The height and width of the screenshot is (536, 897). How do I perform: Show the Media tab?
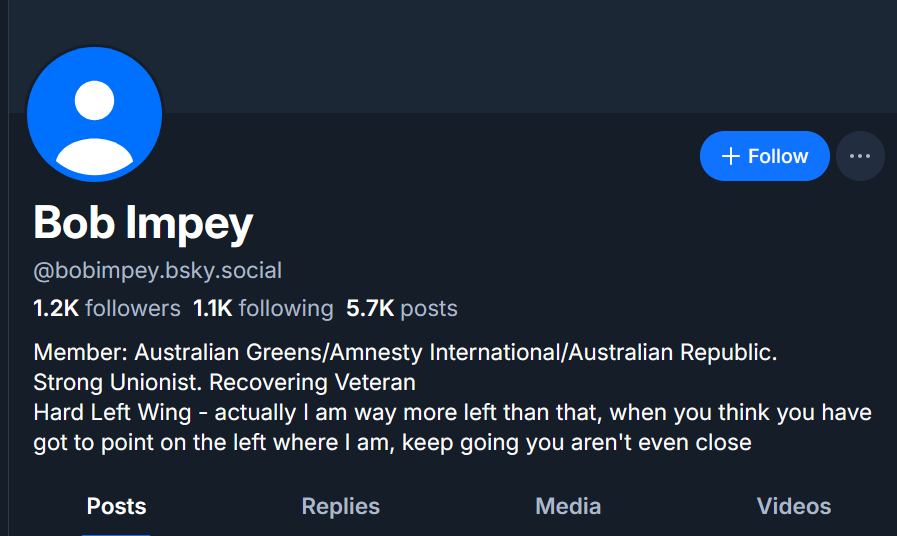pyautogui.click(x=568, y=506)
